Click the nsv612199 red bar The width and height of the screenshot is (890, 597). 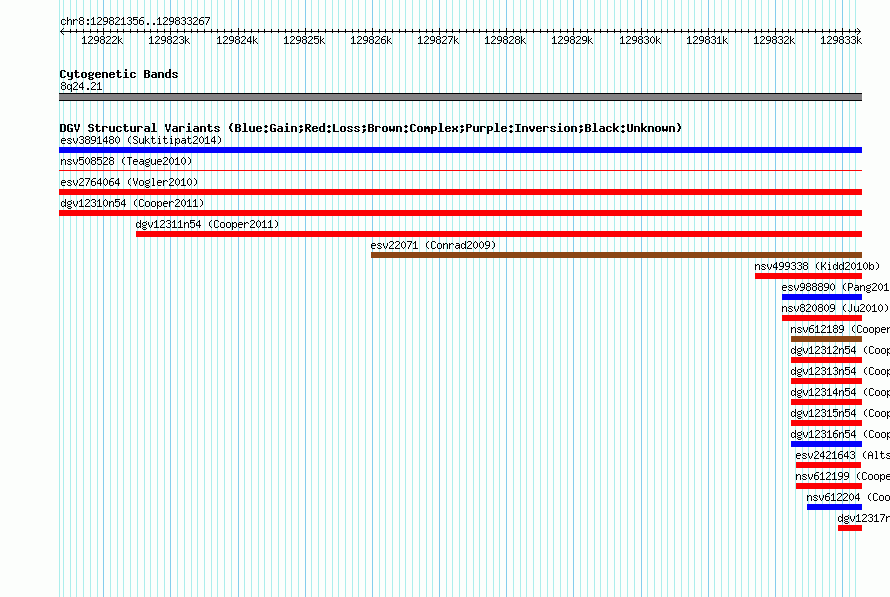(x=829, y=486)
